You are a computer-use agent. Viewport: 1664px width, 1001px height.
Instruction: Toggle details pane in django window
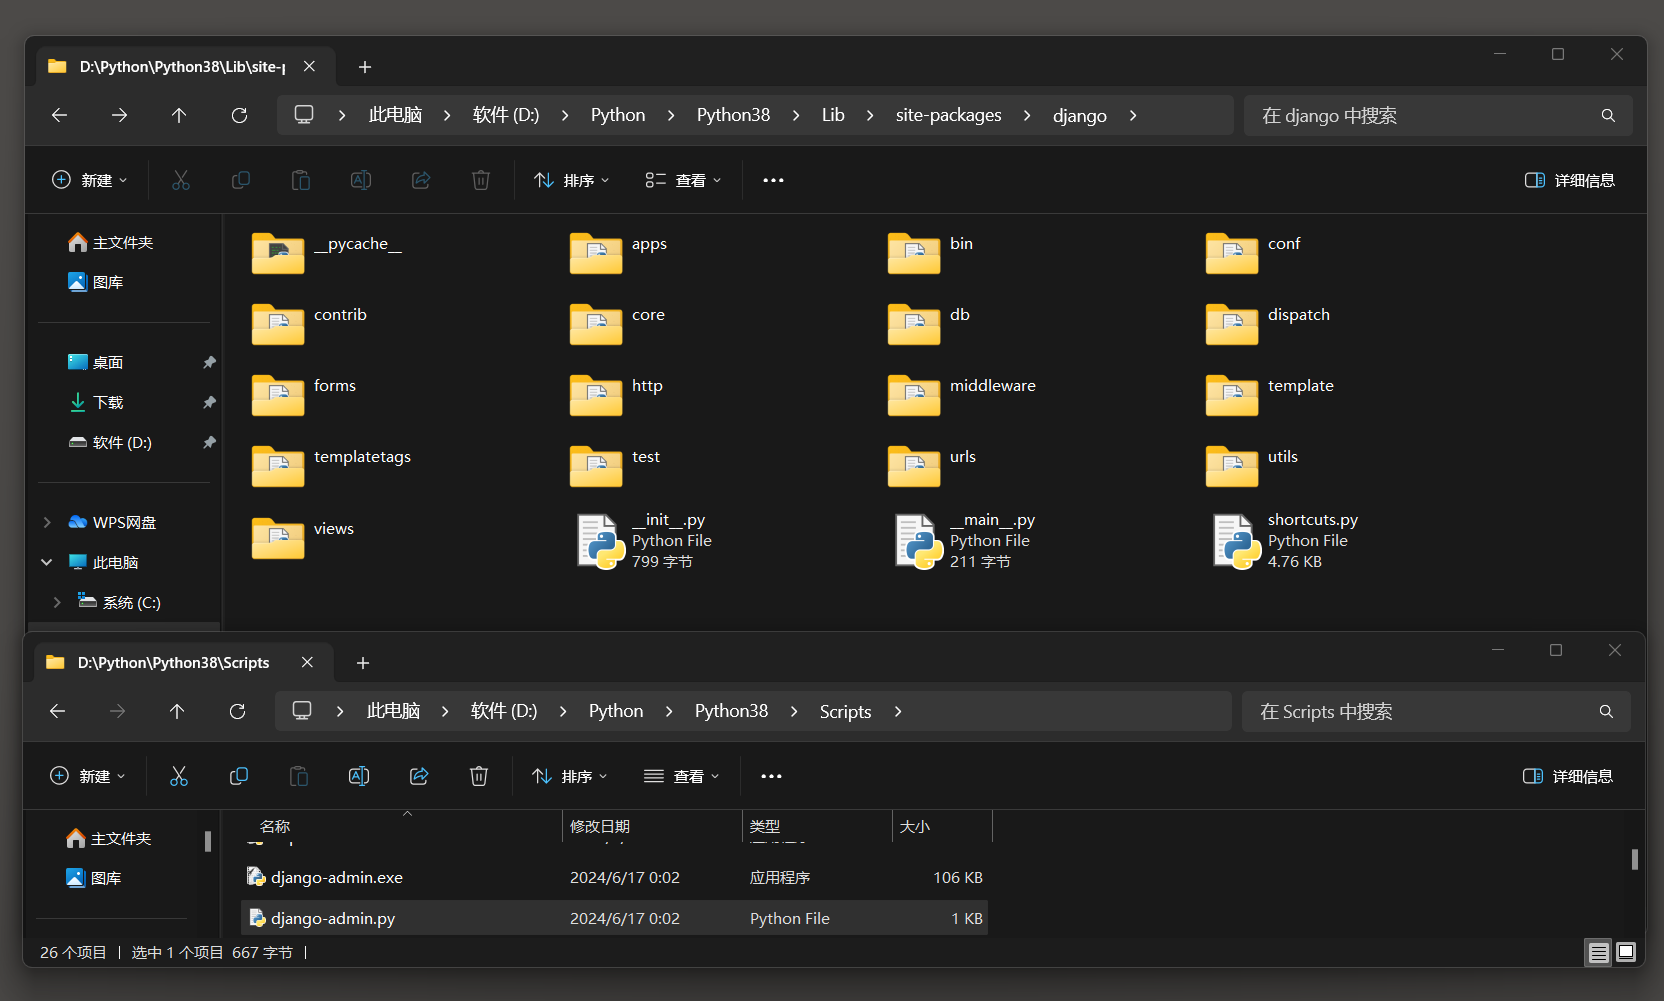point(1570,180)
